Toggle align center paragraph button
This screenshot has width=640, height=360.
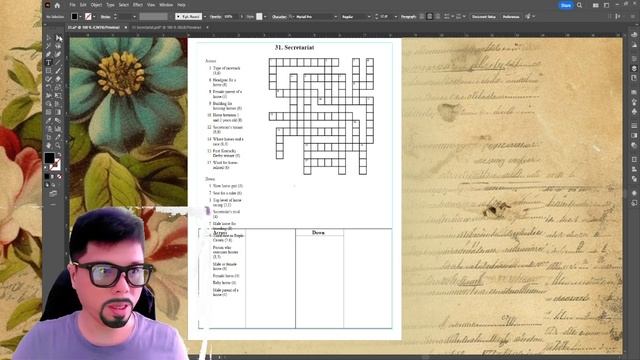(x=430, y=17)
